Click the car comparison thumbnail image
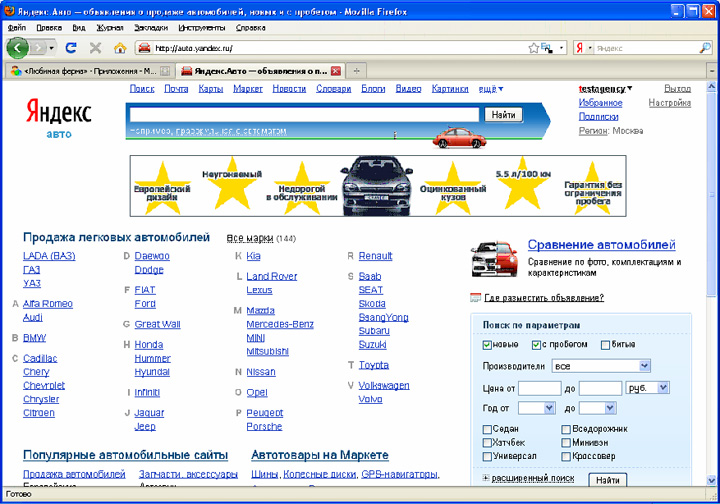Screen dimensions: 720x504 tap(495, 258)
